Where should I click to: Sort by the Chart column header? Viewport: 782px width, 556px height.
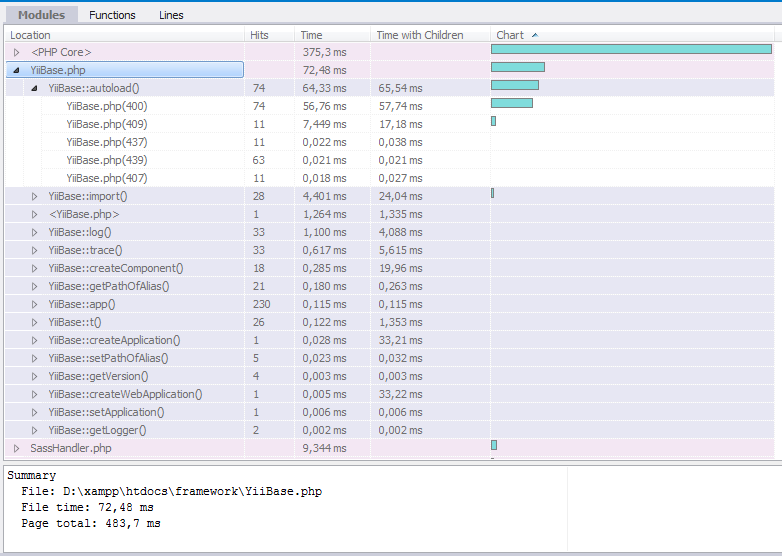510,35
